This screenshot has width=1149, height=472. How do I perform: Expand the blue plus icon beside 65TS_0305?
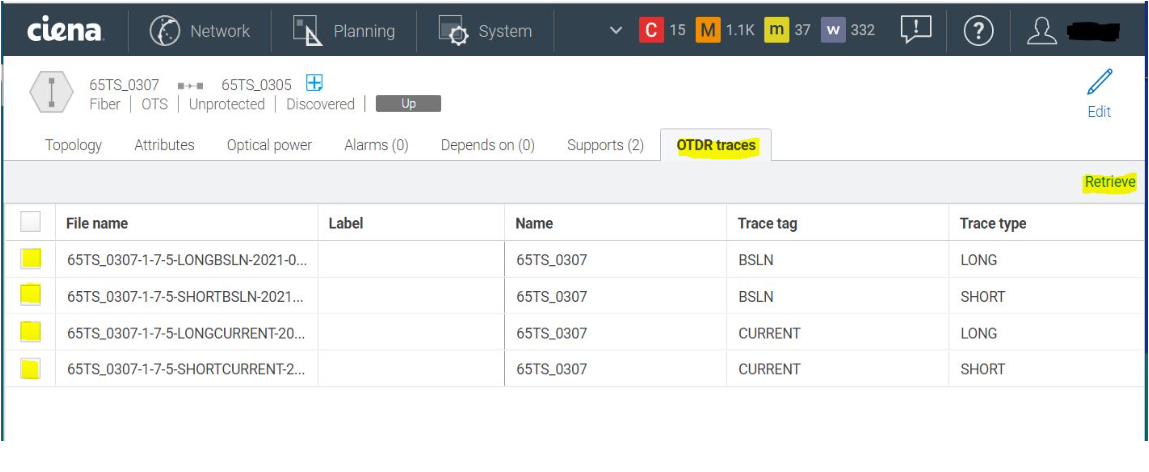click(314, 82)
